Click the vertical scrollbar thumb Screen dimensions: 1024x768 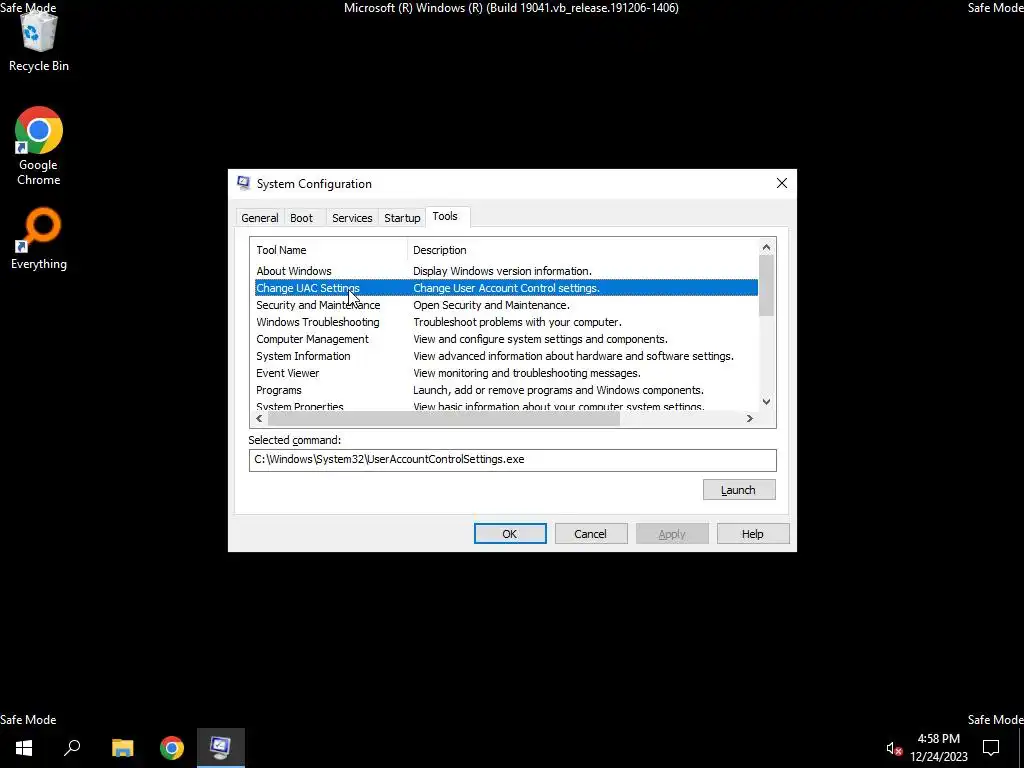click(767, 285)
